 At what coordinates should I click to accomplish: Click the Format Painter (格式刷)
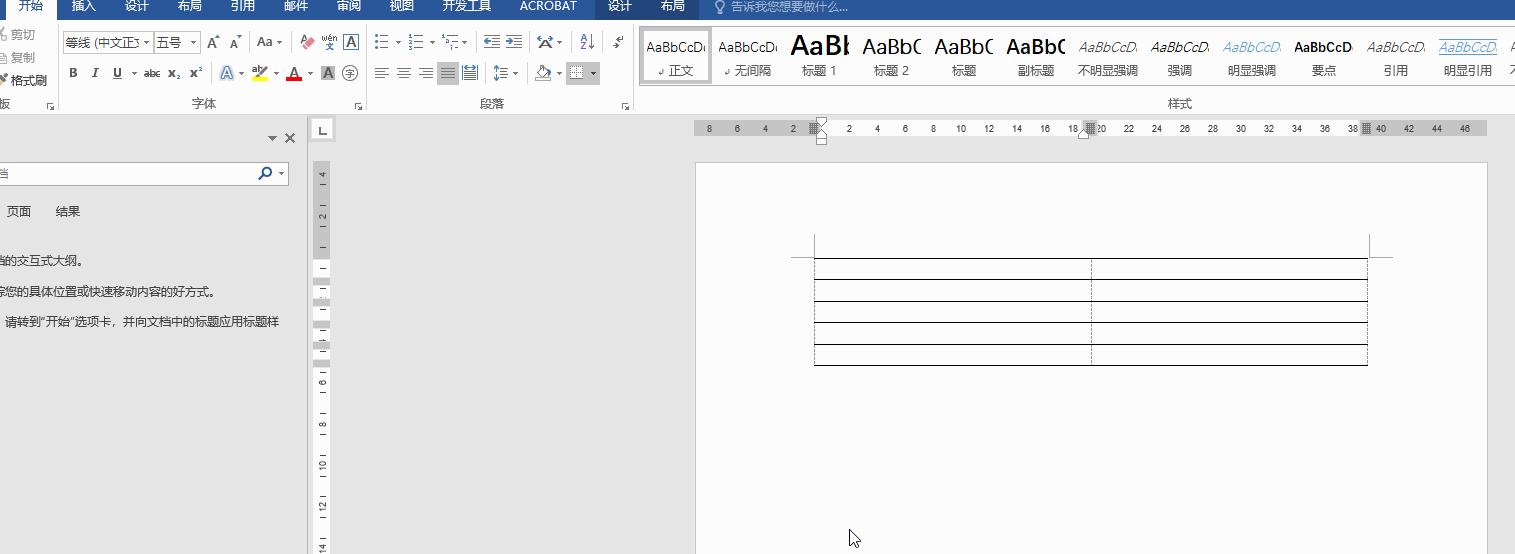23,80
